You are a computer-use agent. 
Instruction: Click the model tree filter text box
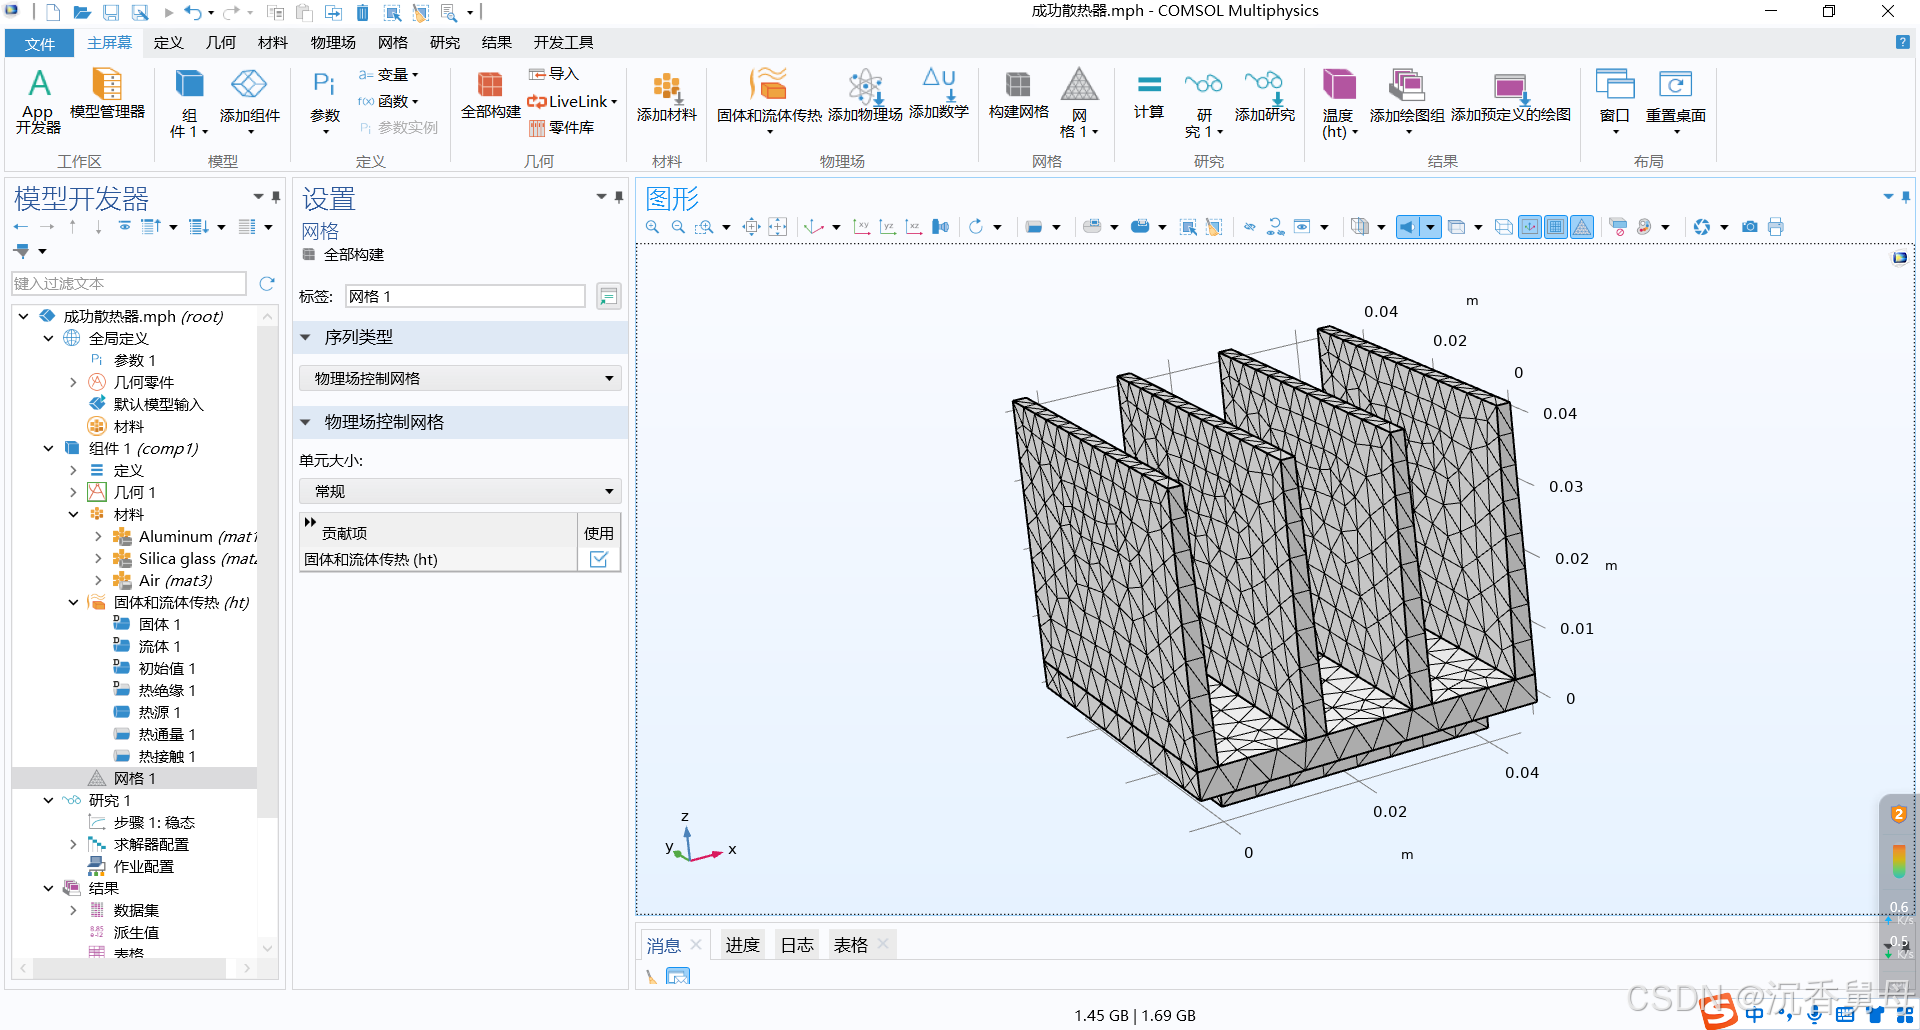129,284
